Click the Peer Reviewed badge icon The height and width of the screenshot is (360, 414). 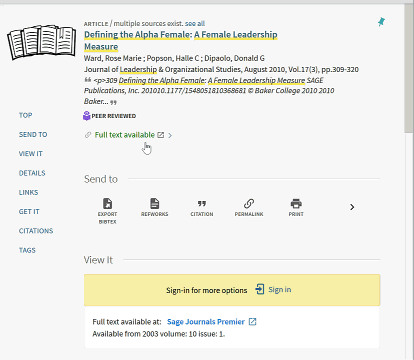coord(87,116)
